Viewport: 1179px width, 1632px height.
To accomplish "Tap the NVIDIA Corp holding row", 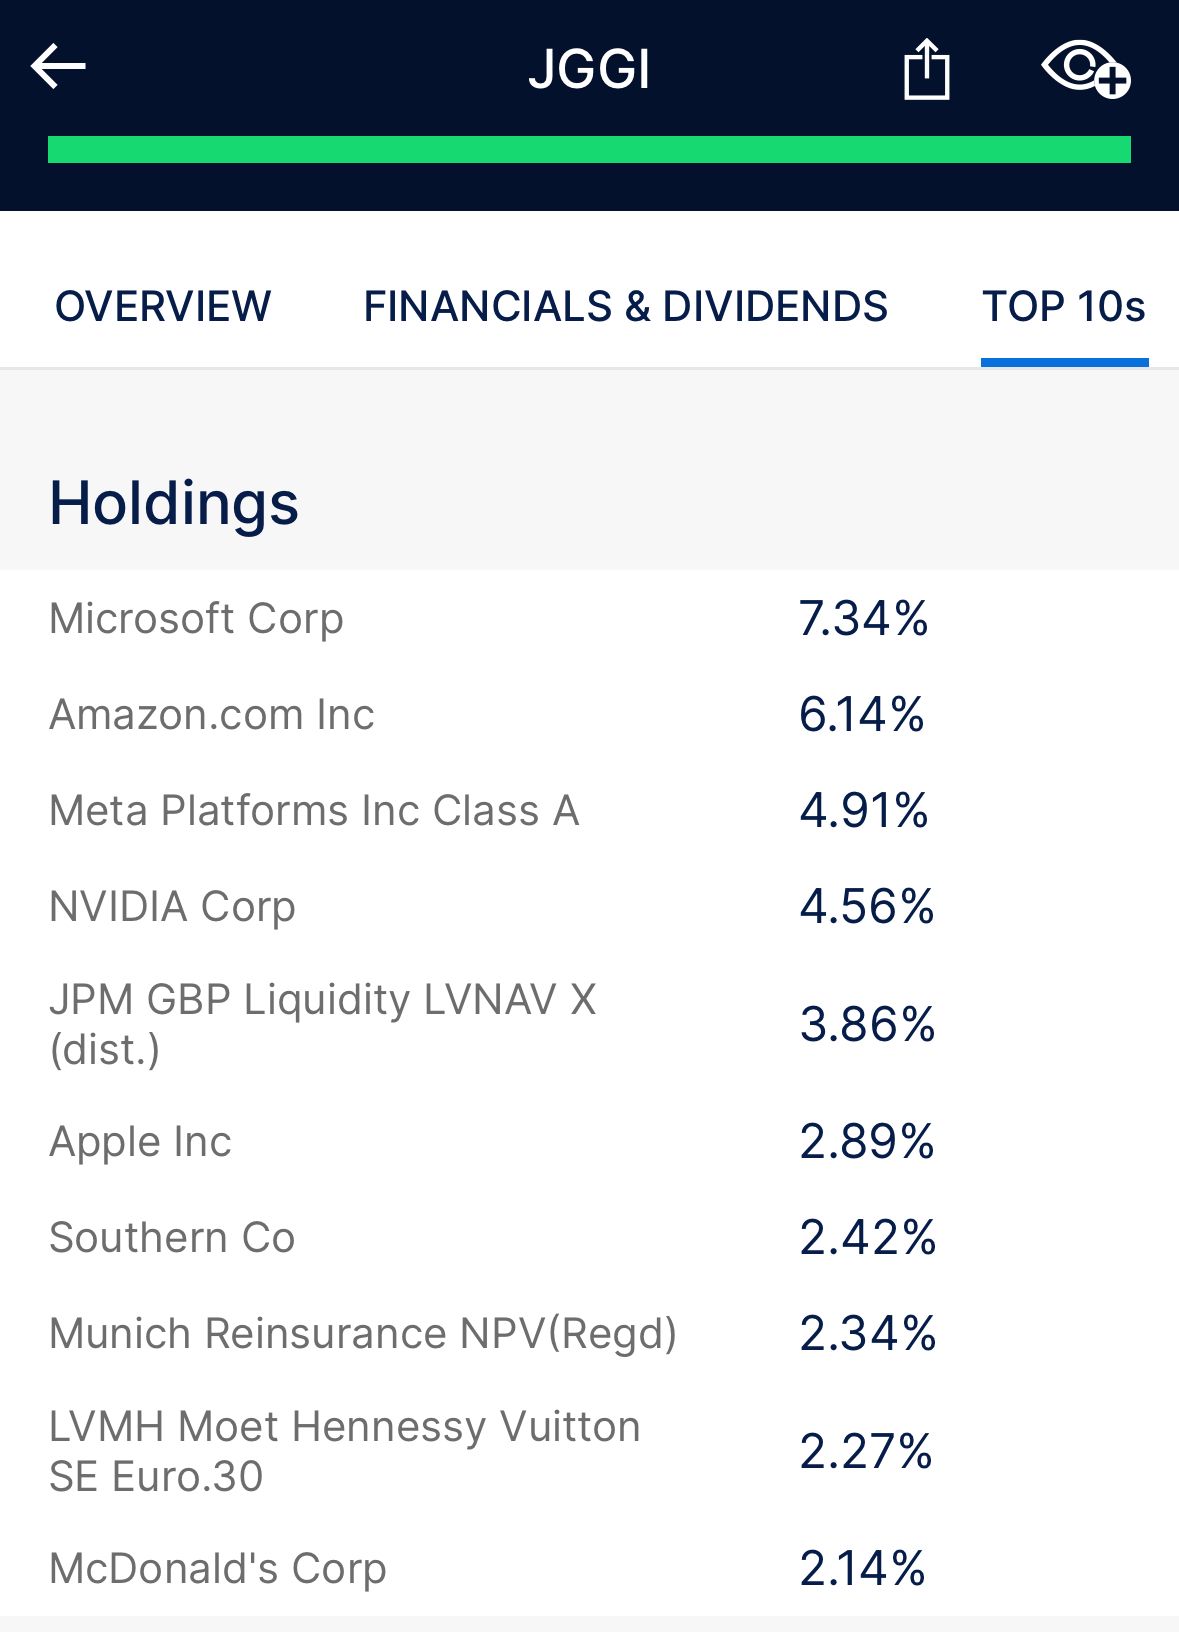I will point(172,907).
